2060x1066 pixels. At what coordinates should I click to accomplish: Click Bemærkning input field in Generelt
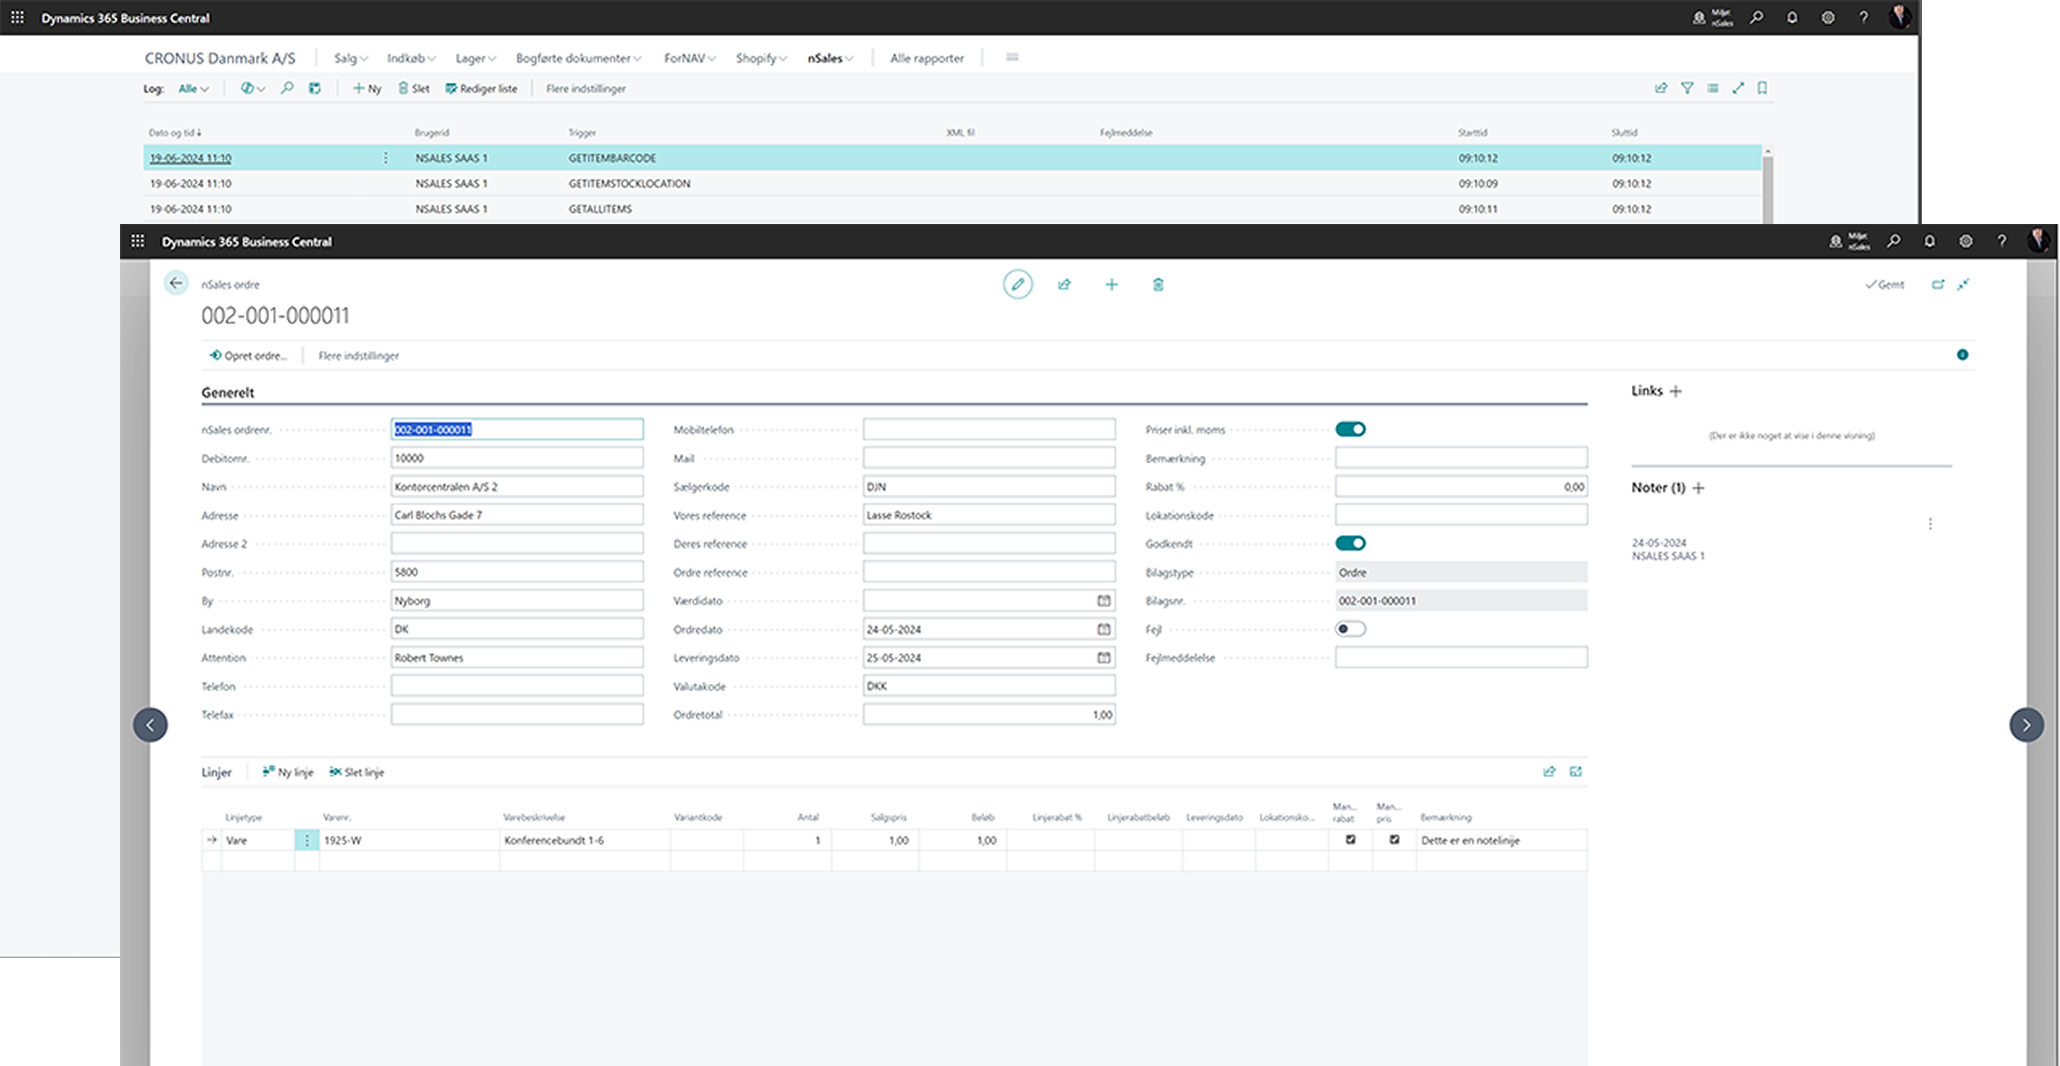tap(1461, 458)
